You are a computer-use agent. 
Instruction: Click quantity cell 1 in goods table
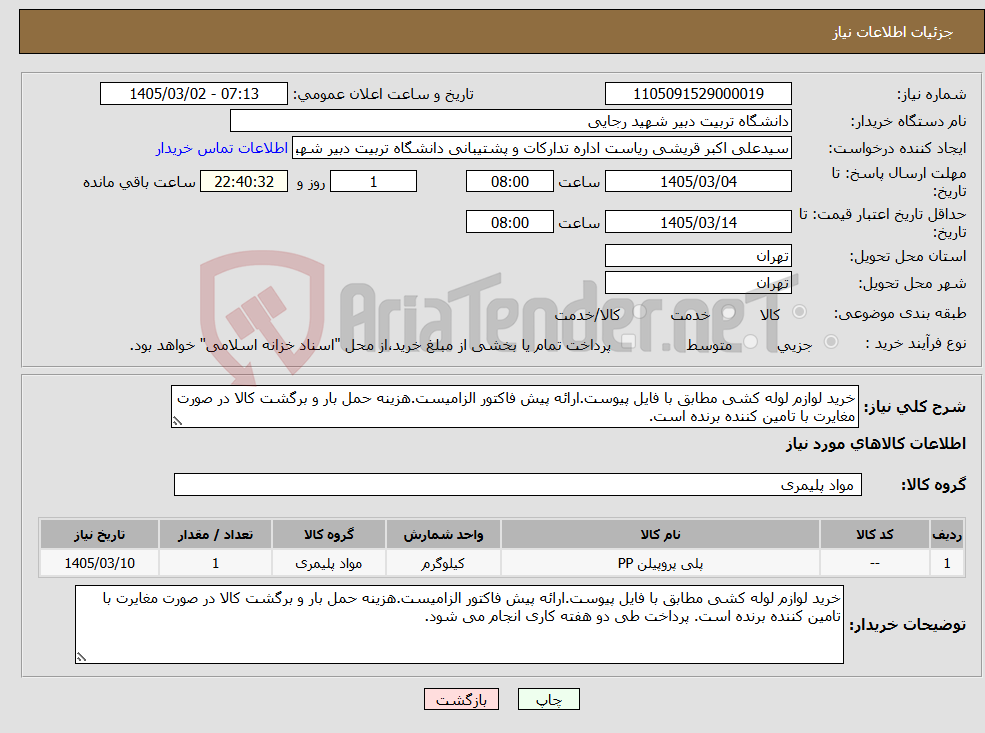[215, 563]
